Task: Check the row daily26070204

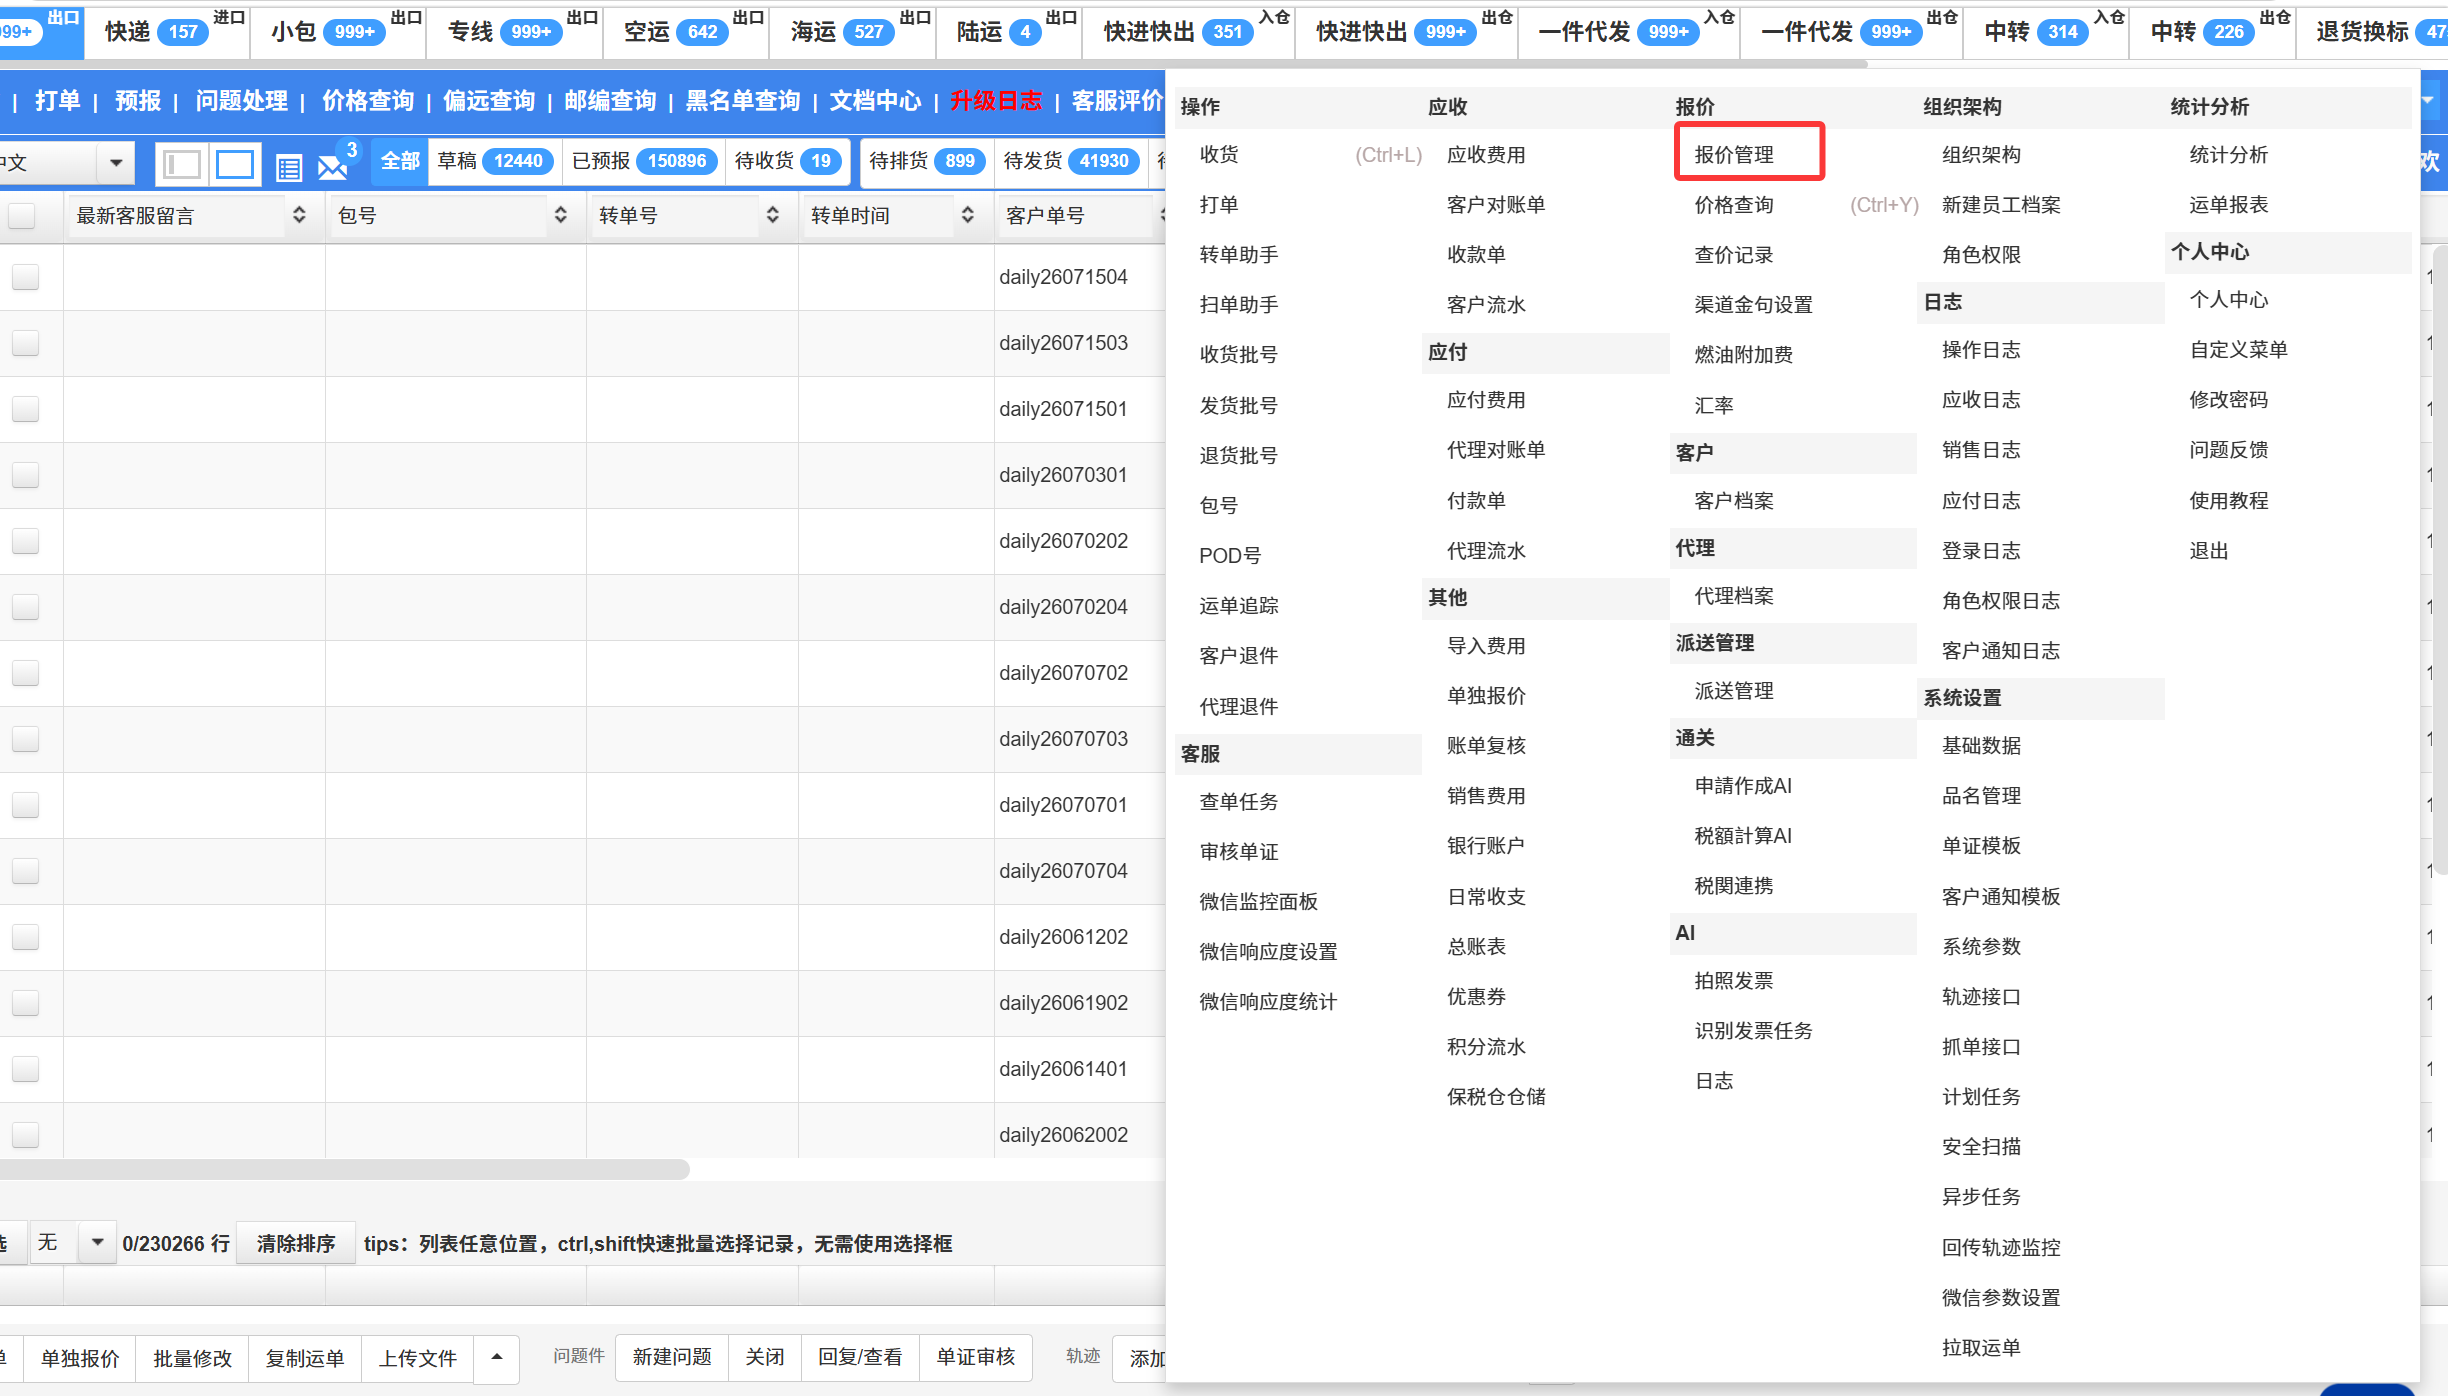Action: (x=25, y=607)
